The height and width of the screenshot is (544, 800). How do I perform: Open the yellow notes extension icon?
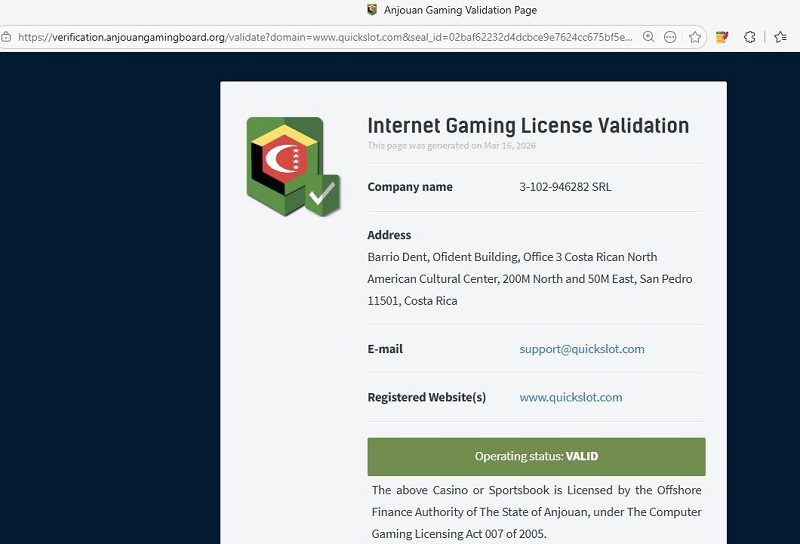pyautogui.click(x=721, y=37)
